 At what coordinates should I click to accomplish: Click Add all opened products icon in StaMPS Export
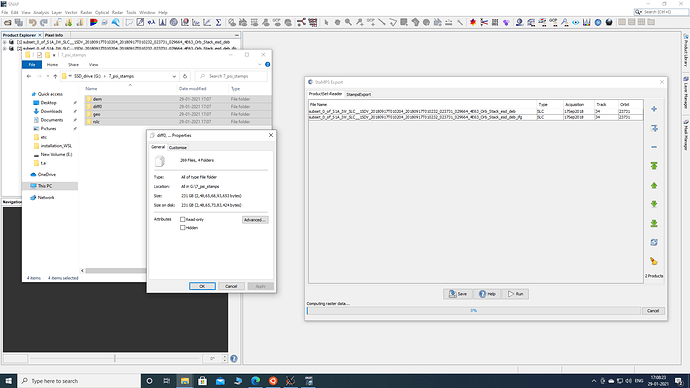pos(654,128)
